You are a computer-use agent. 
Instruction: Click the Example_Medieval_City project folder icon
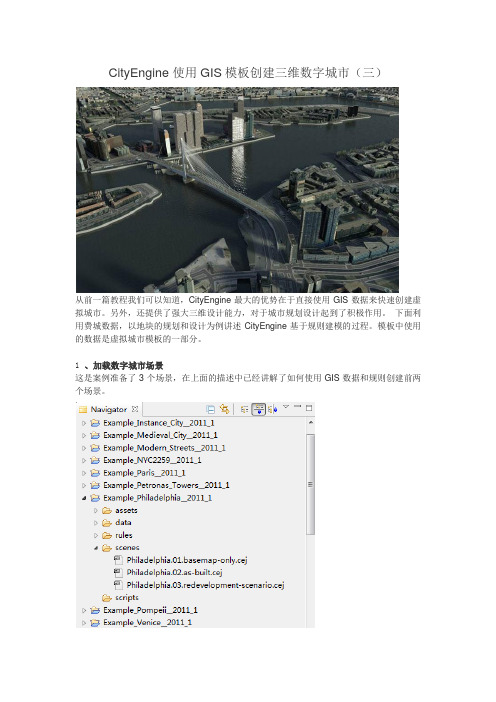(95, 435)
